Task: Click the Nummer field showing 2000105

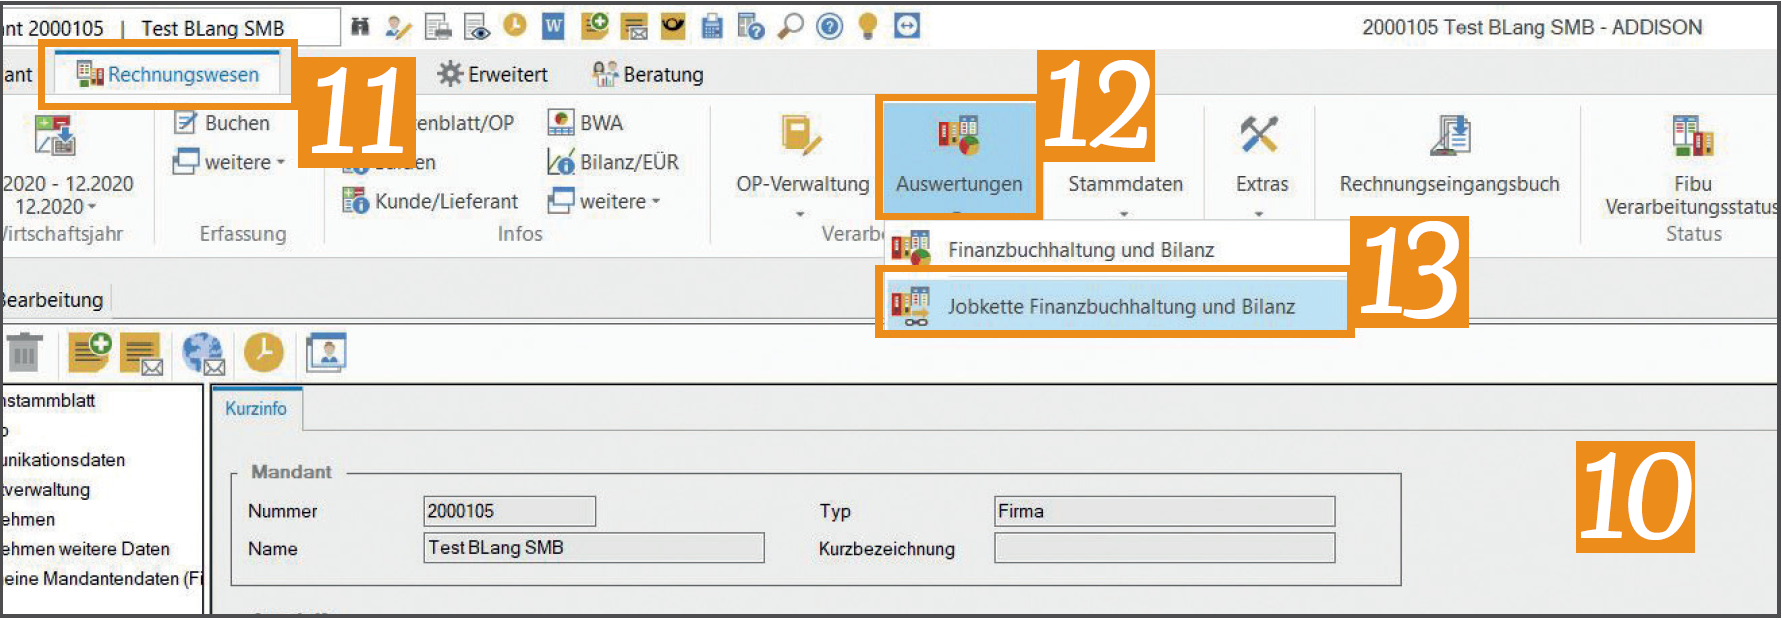Action: click(510, 511)
